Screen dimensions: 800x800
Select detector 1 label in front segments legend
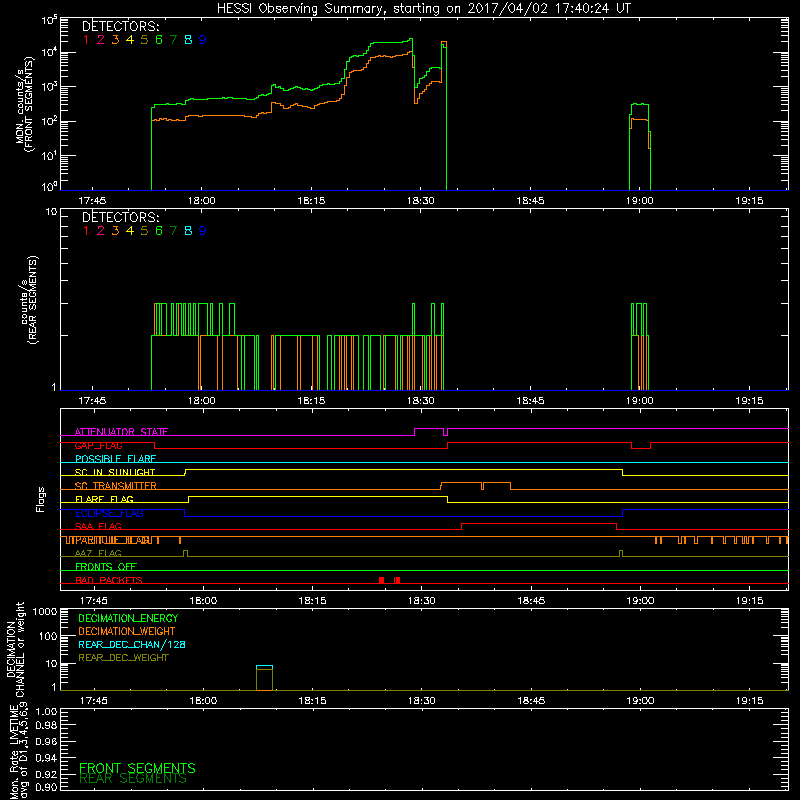(86, 40)
